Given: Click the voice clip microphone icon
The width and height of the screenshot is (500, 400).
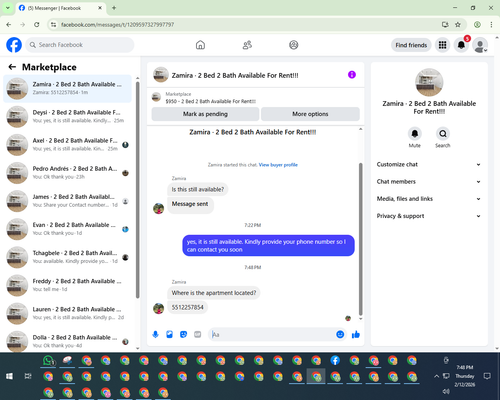Looking at the screenshot, I should pos(155,334).
